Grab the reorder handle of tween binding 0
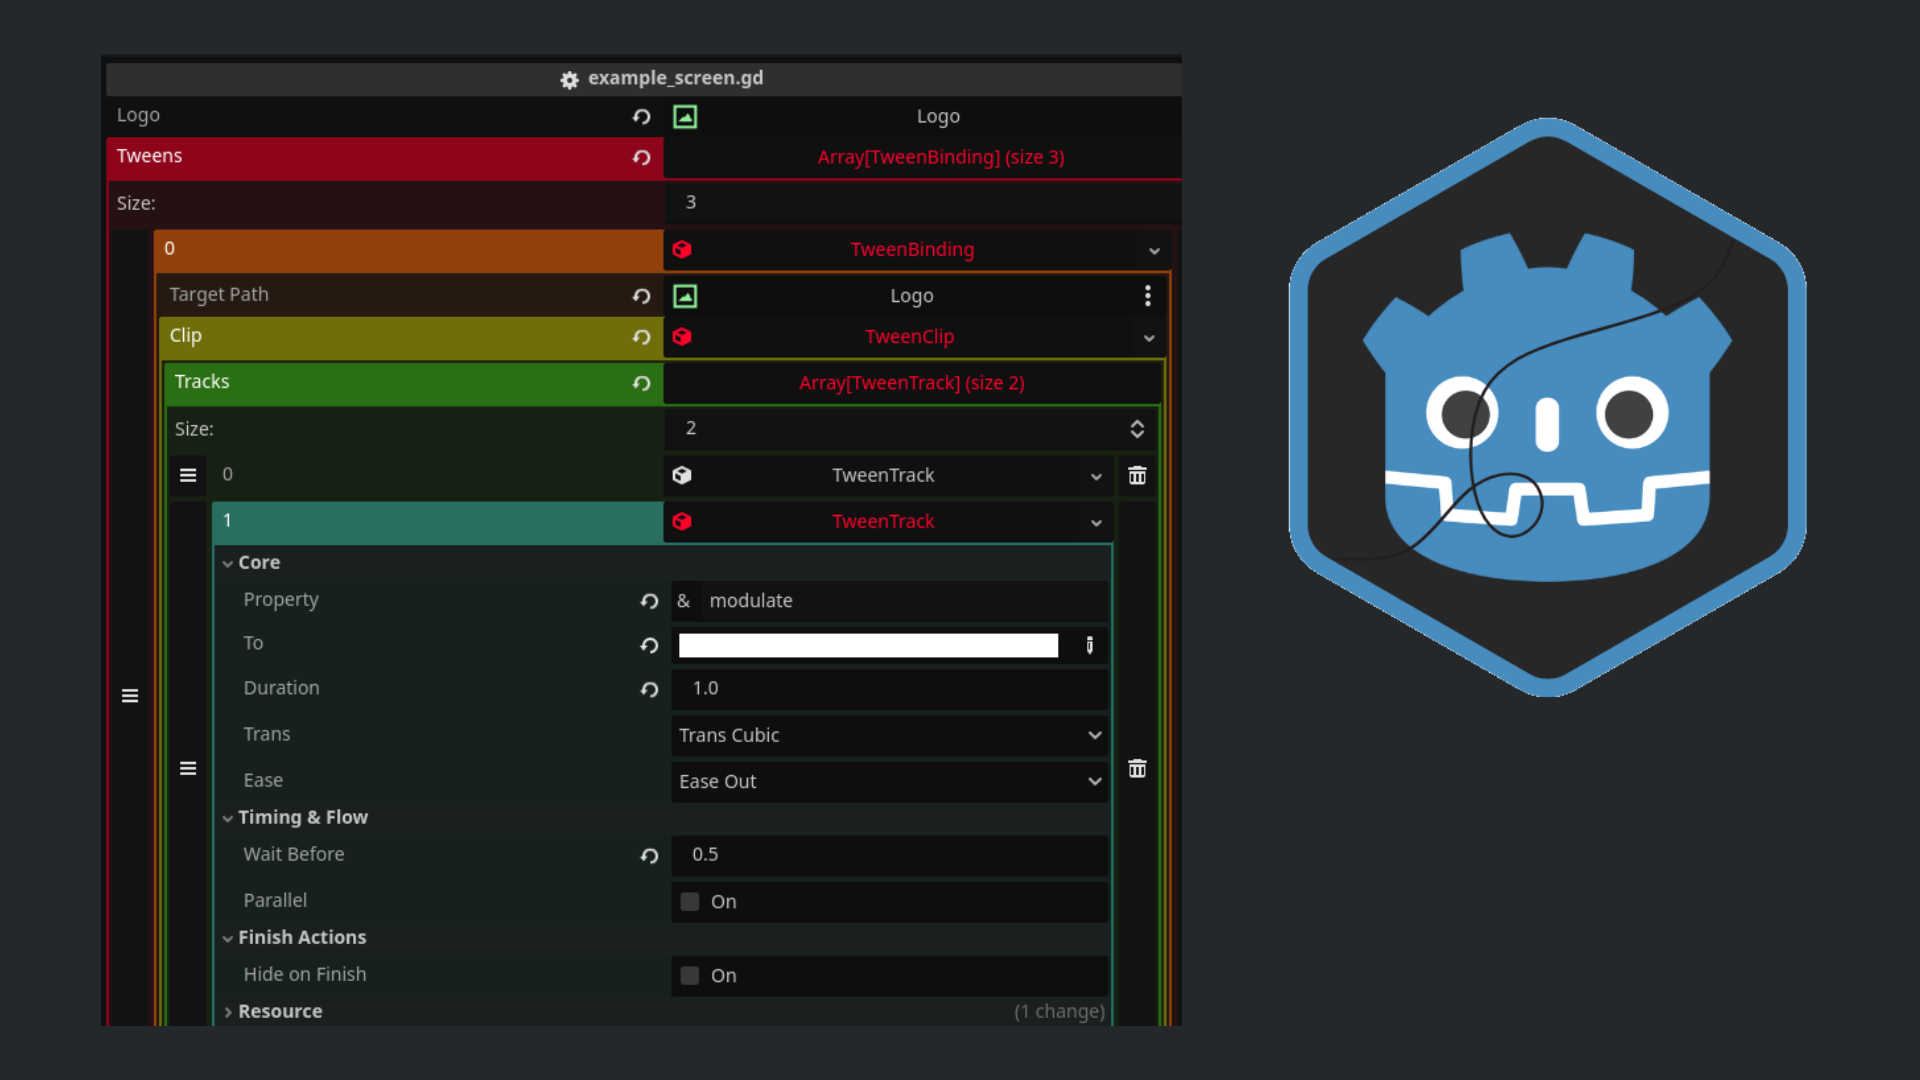Screen dimensions: 1920x1080 click(x=130, y=695)
